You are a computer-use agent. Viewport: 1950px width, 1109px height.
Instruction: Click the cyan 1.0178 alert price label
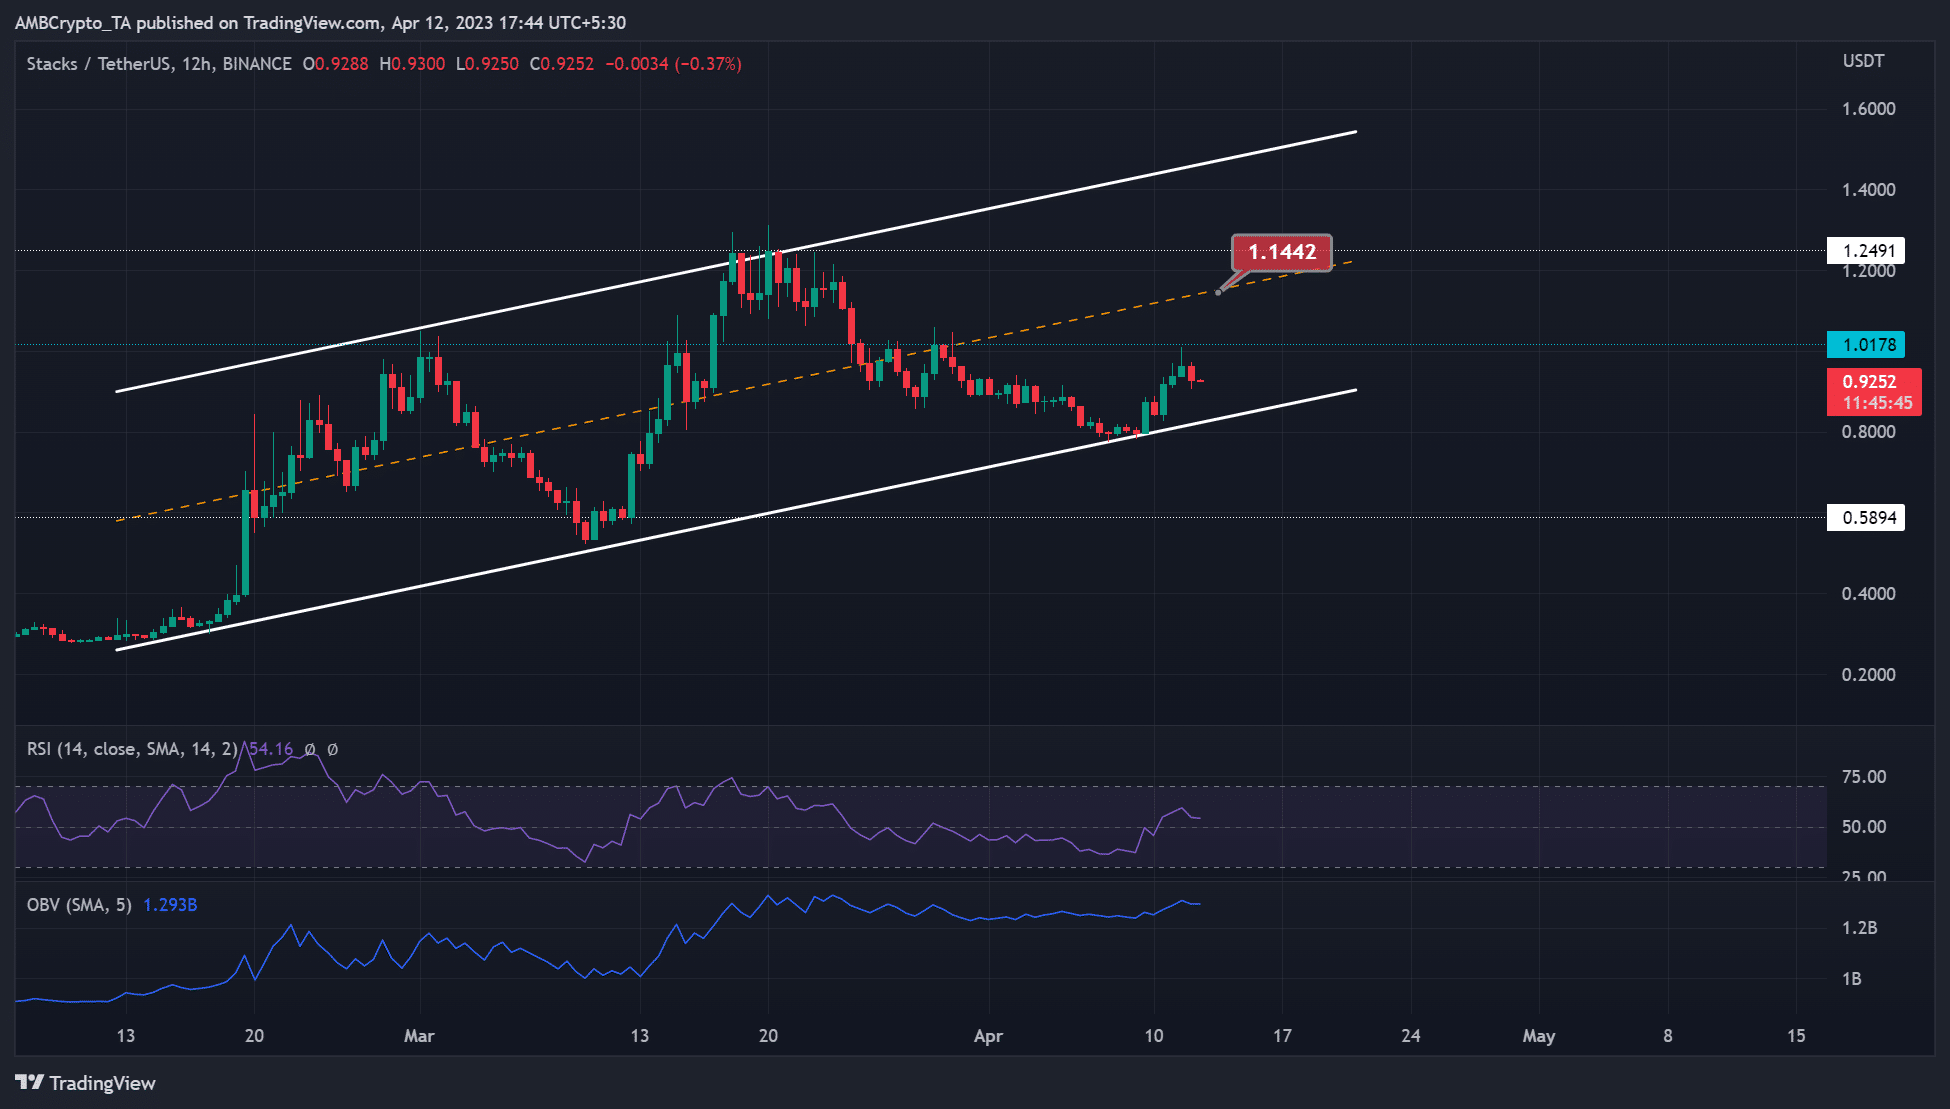tap(1868, 345)
